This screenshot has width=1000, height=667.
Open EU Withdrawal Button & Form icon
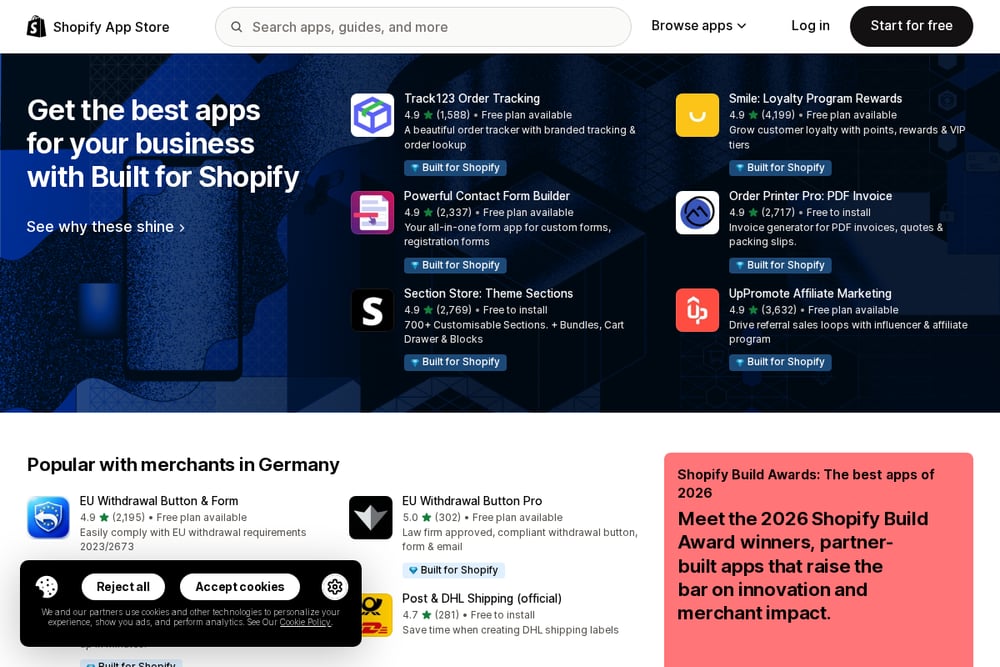coord(48,518)
